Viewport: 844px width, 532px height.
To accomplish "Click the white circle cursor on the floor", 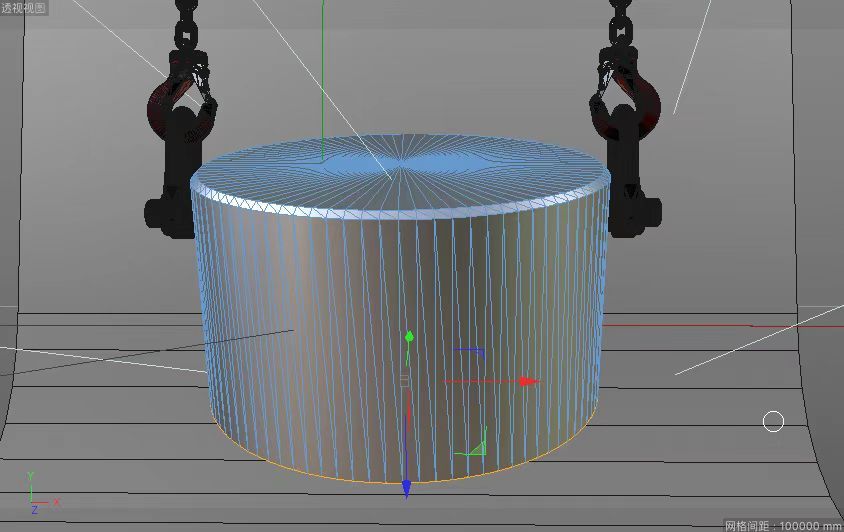I will coord(773,422).
